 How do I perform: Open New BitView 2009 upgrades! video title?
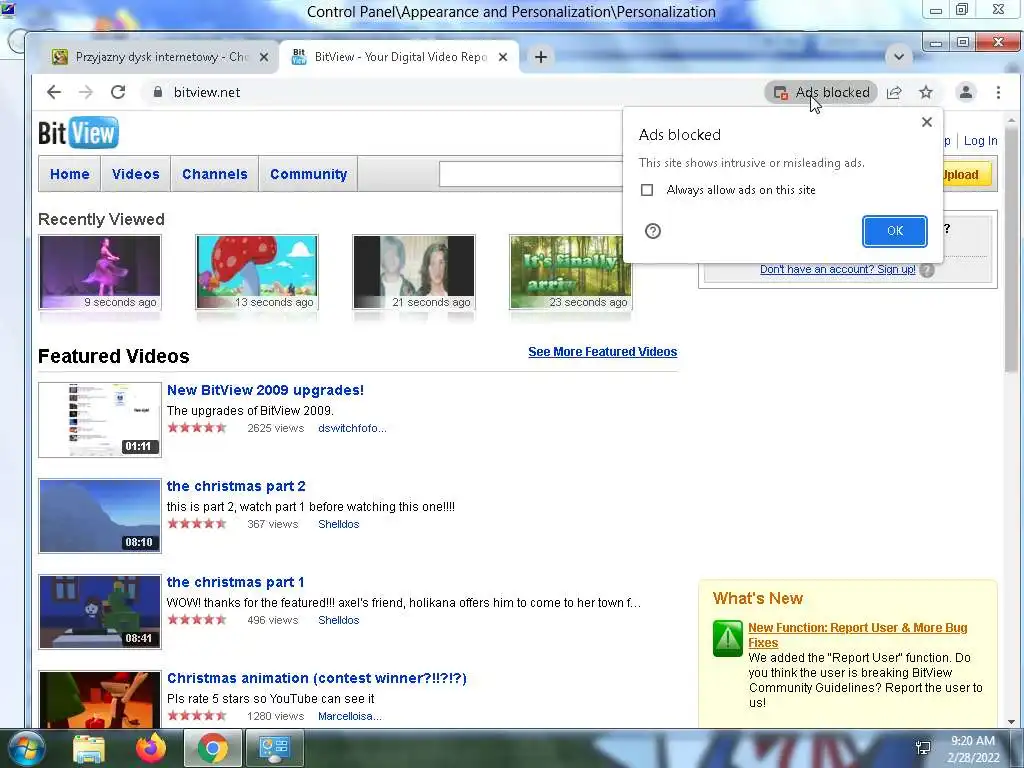tap(265, 390)
